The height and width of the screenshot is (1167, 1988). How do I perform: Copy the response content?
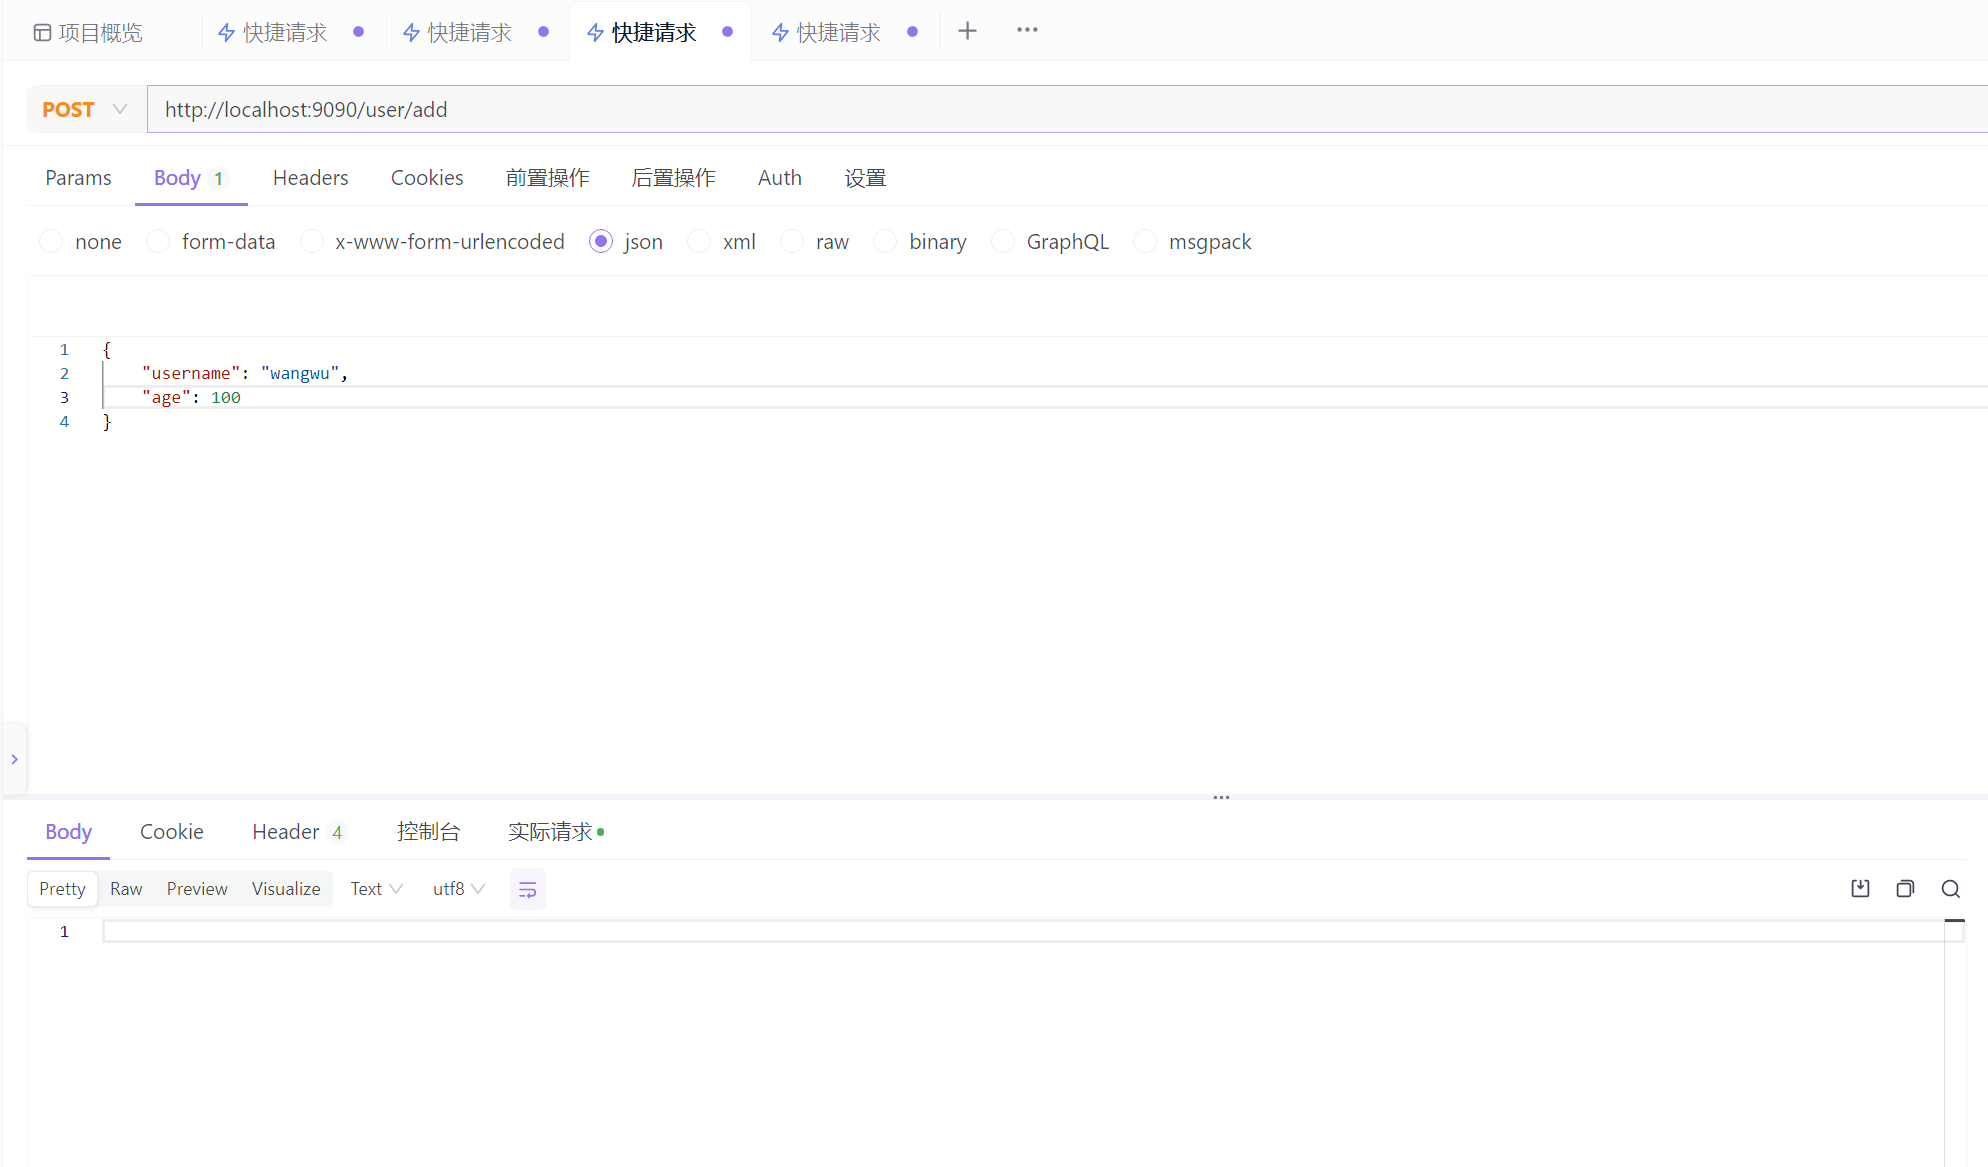coord(1905,889)
